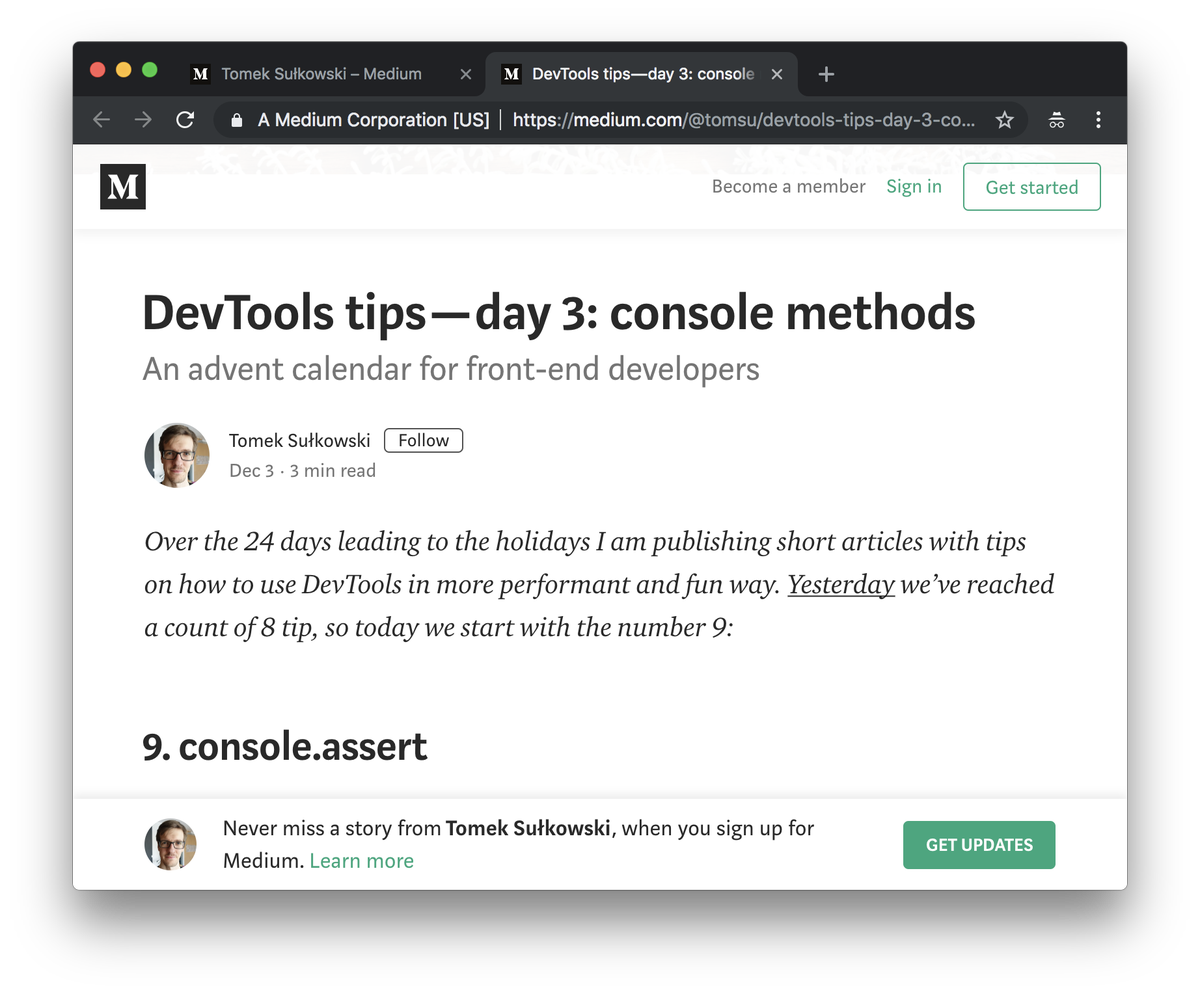Click the Become a member link
The width and height of the screenshot is (1200, 994).
click(789, 186)
